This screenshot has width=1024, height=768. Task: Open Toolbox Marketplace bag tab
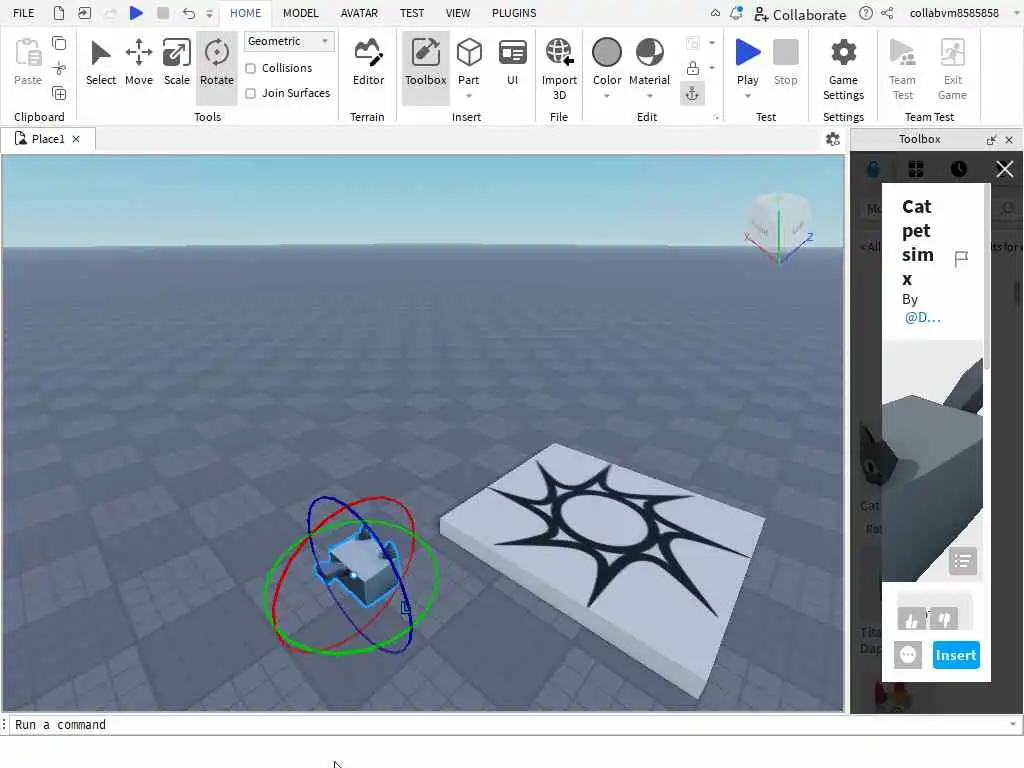click(872, 169)
